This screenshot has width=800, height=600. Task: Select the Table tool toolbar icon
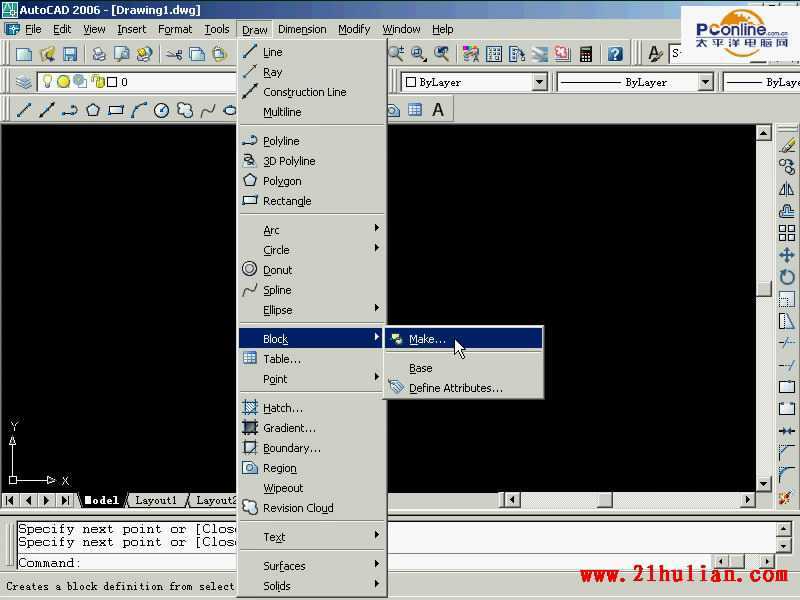415,110
